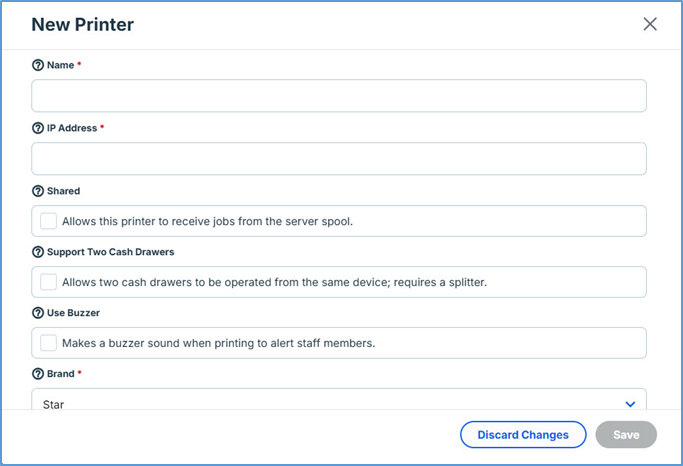Expand the Brand dropdown arrow
Screen dimensions: 683x466
(630, 403)
